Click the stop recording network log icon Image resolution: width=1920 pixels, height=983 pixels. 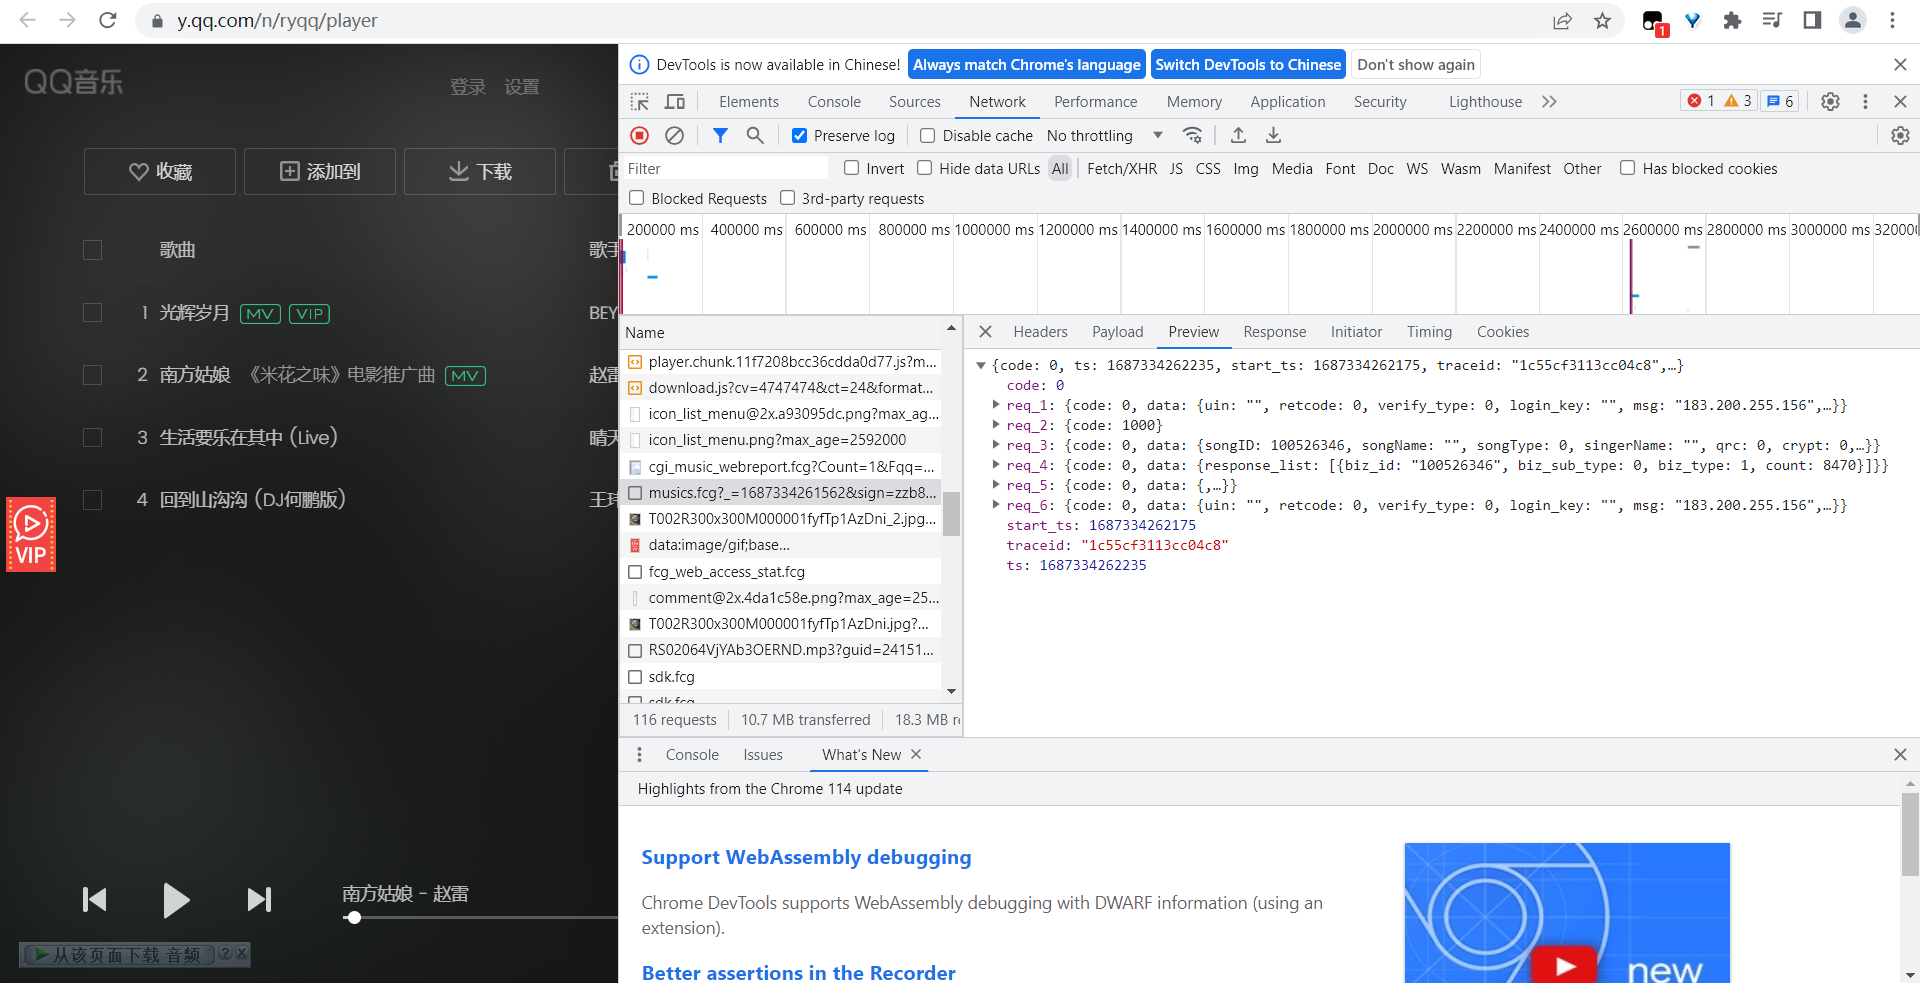pyautogui.click(x=640, y=135)
